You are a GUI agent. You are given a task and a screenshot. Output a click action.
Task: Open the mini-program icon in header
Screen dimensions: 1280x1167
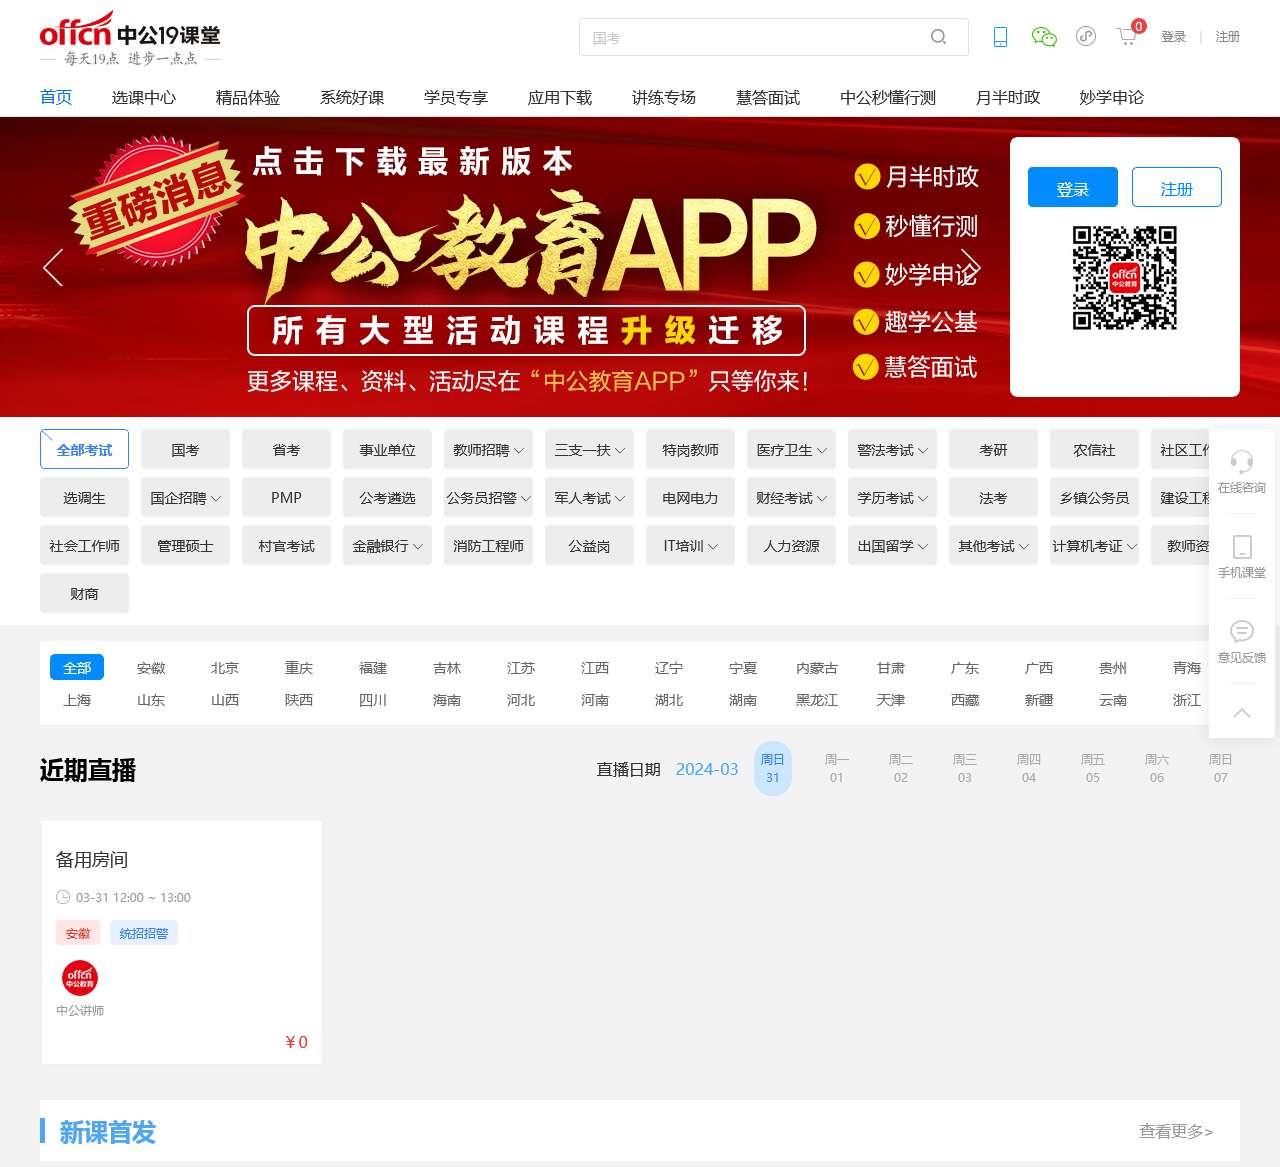pos(1086,37)
